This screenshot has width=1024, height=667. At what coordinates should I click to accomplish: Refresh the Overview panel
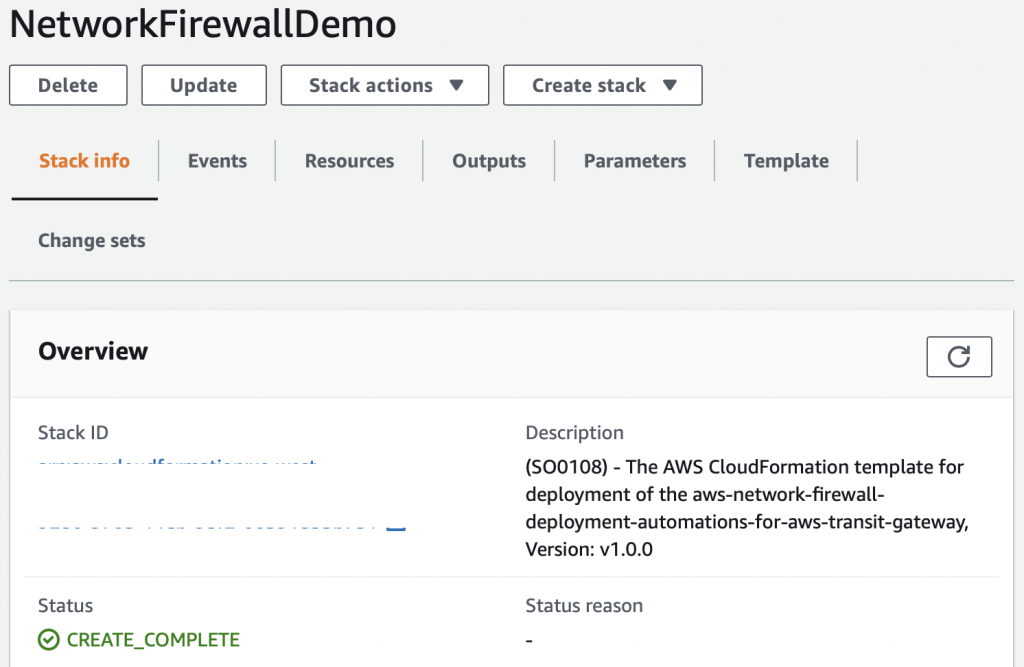tap(959, 357)
